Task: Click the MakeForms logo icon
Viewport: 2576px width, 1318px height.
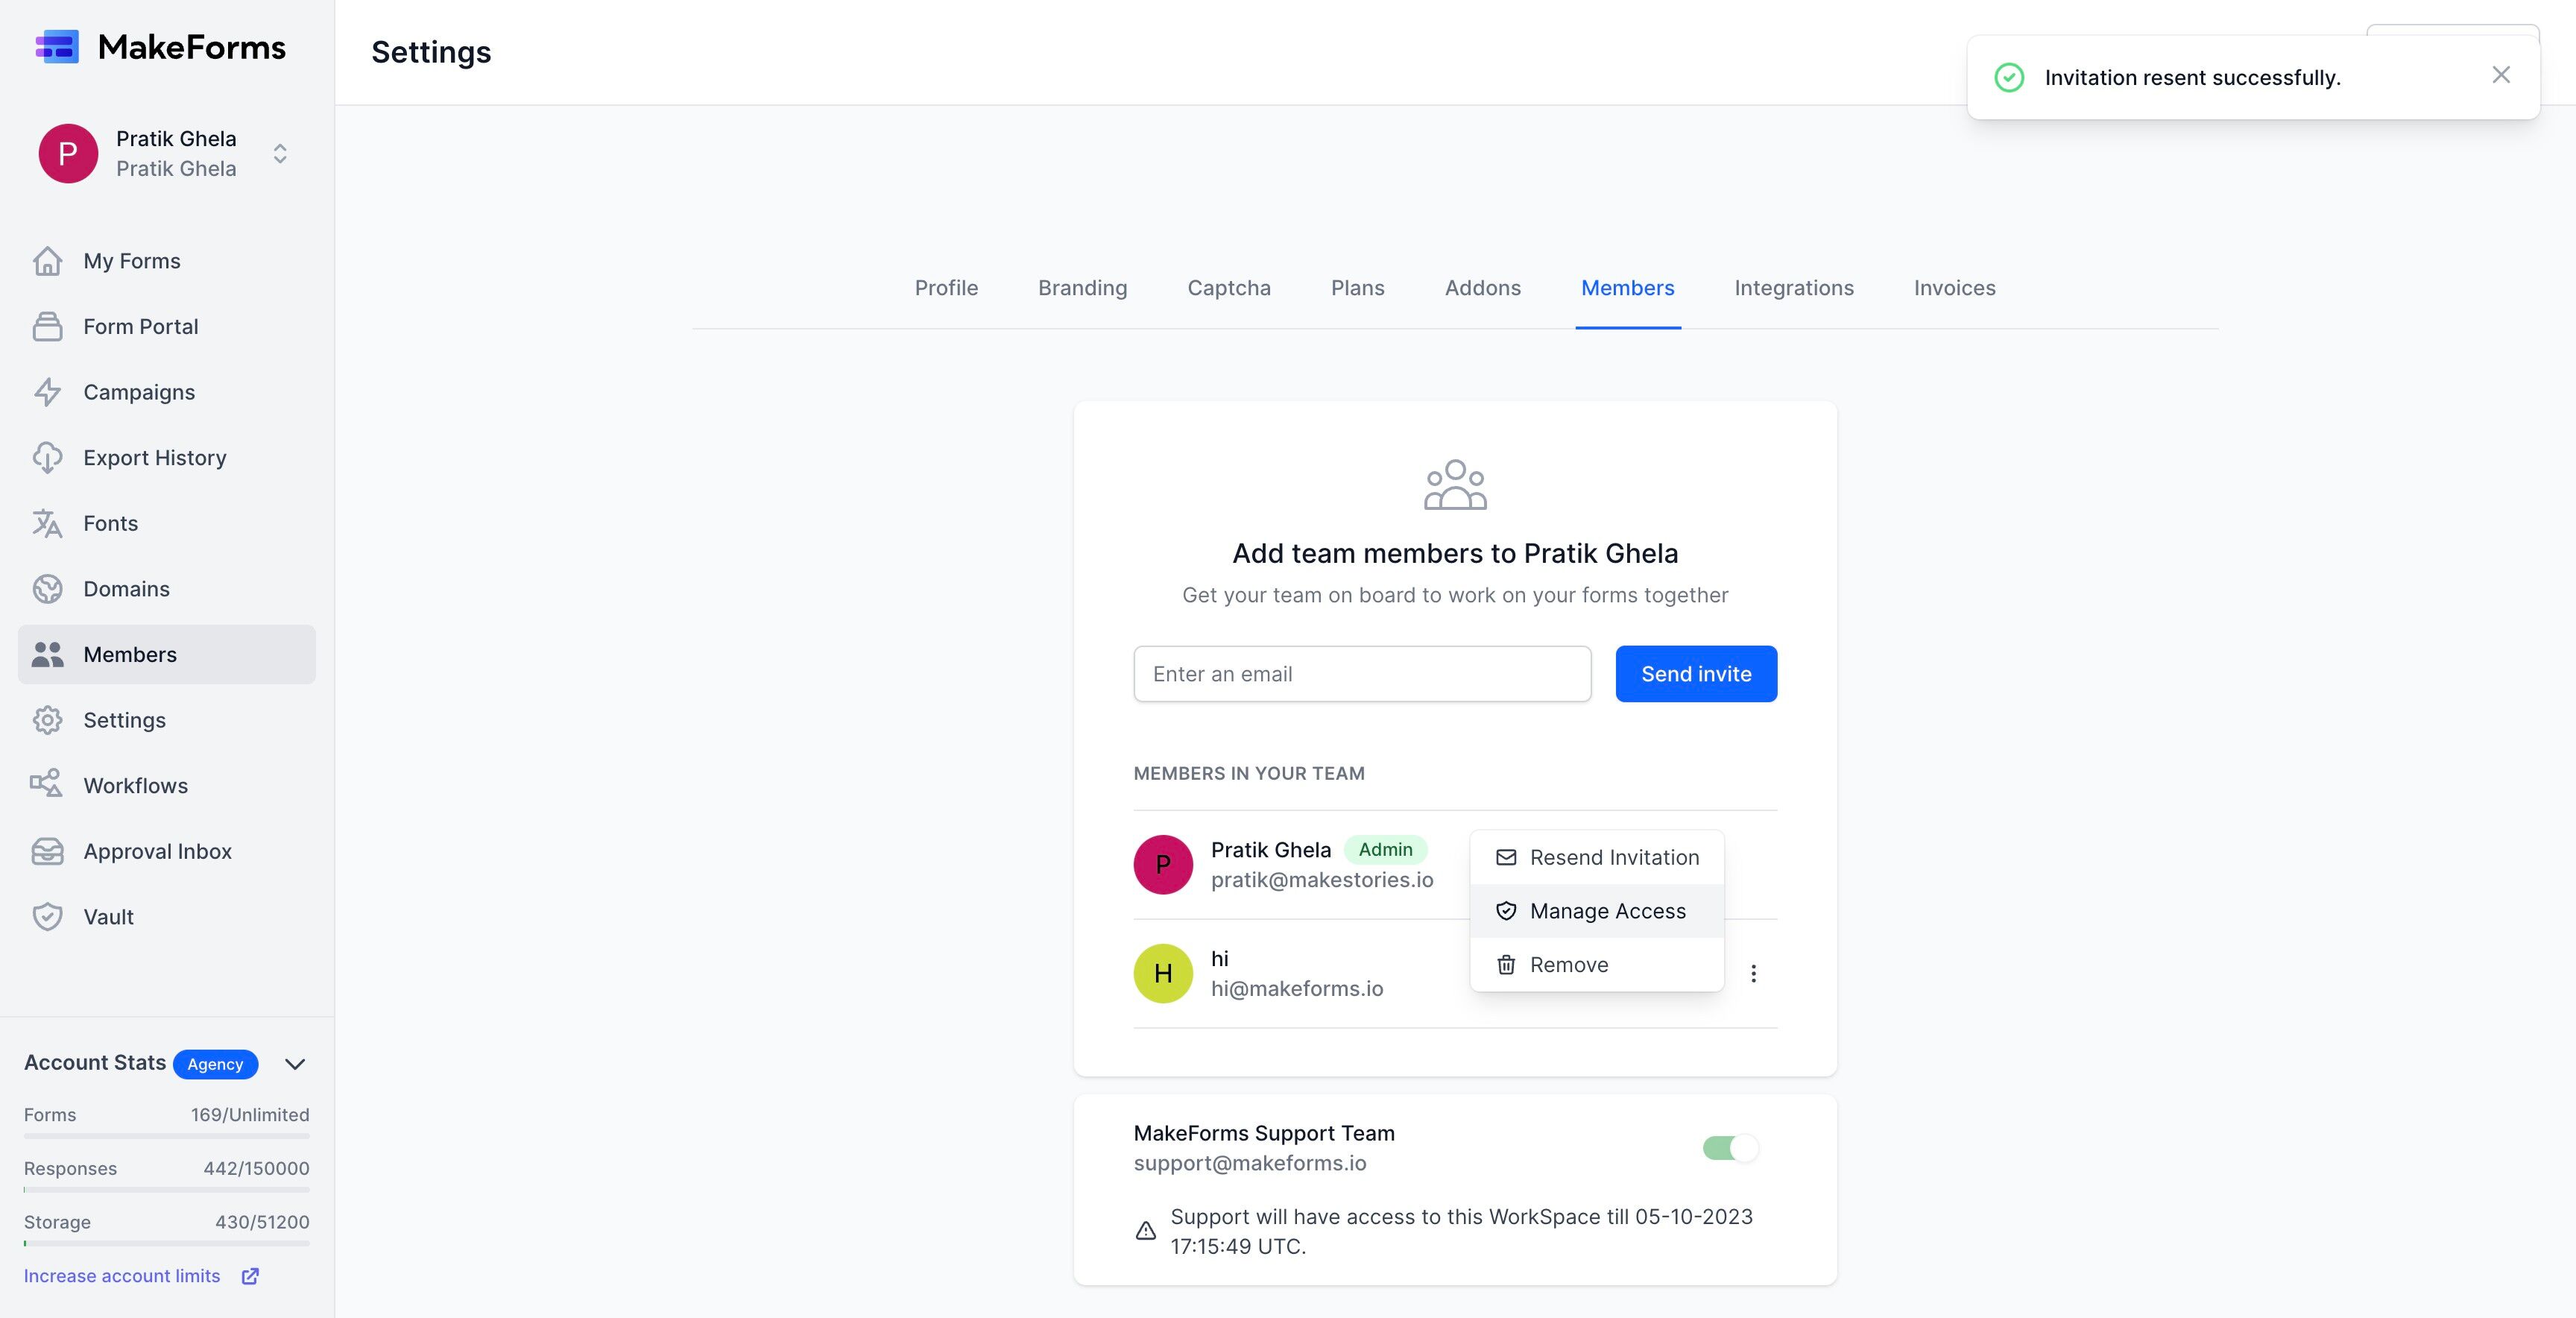Action: 57,46
